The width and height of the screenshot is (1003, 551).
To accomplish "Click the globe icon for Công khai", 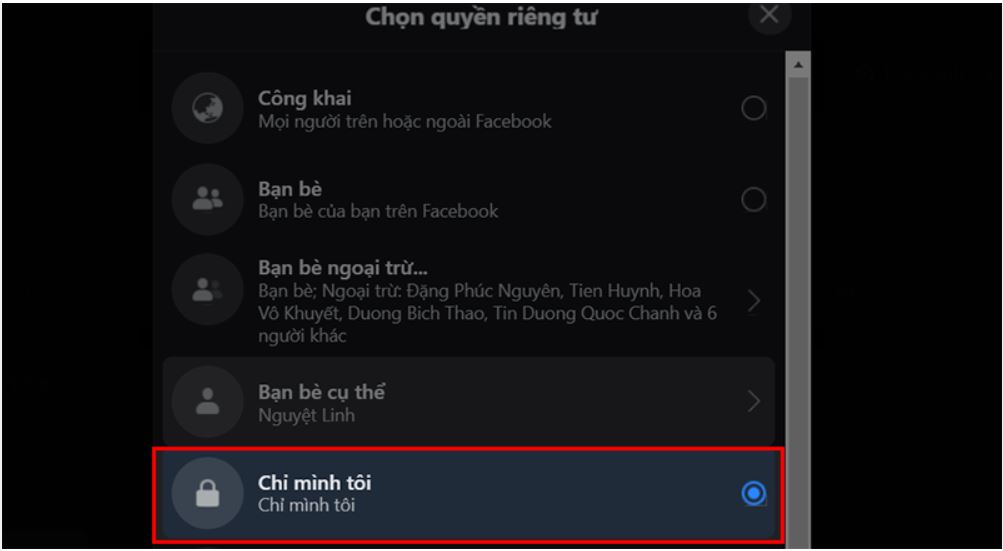I will pyautogui.click(x=207, y=108).
